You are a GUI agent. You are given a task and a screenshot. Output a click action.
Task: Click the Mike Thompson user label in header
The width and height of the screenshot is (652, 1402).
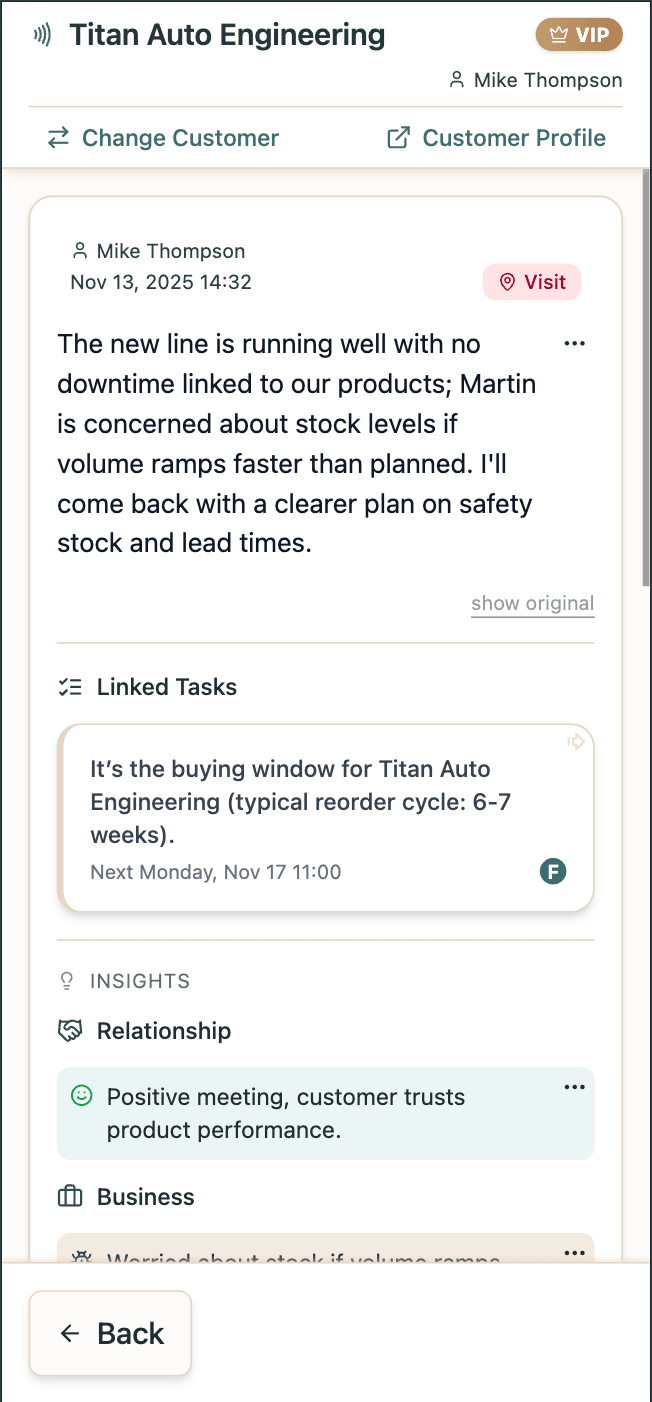547,80
